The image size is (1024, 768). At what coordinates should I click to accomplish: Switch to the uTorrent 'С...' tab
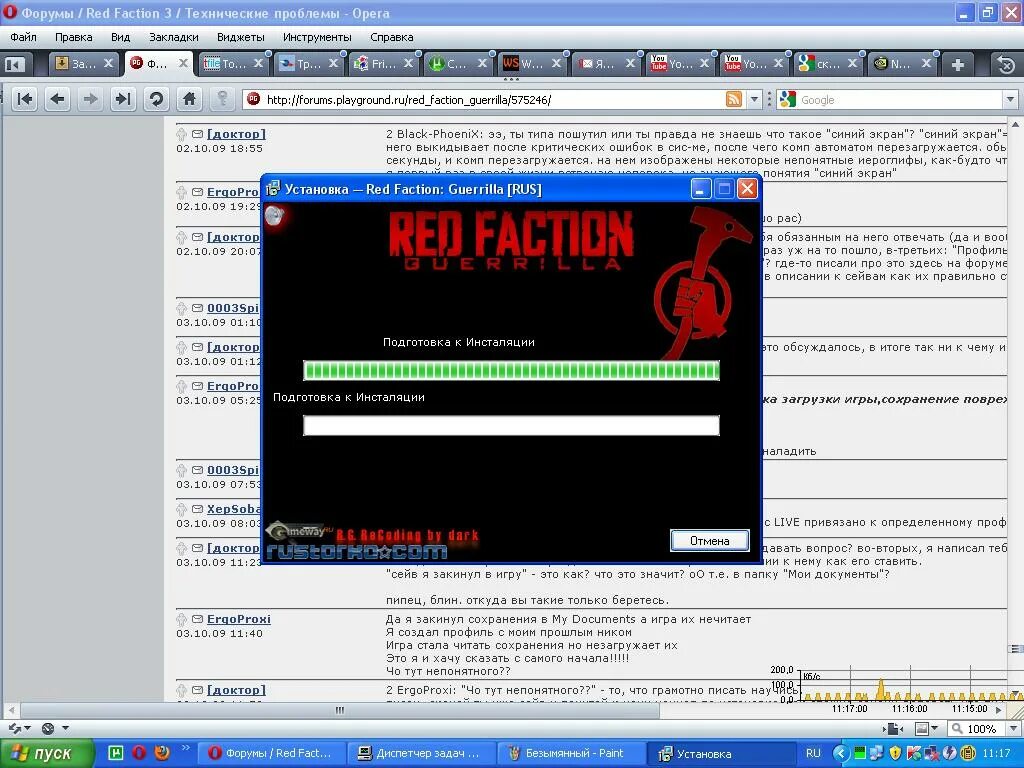457,63
